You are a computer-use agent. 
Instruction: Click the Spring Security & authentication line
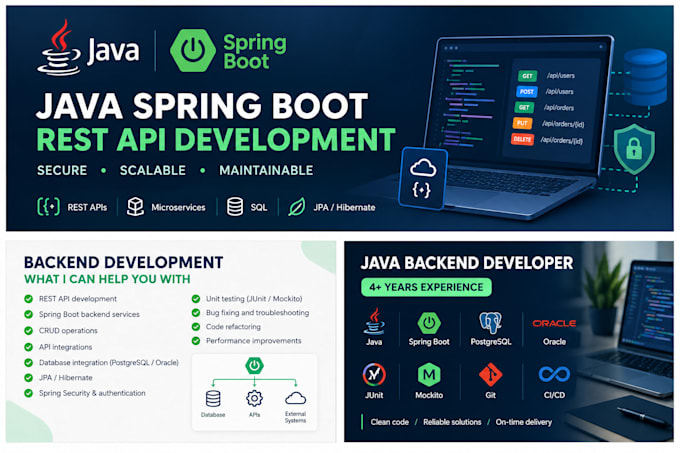point(92,393)
